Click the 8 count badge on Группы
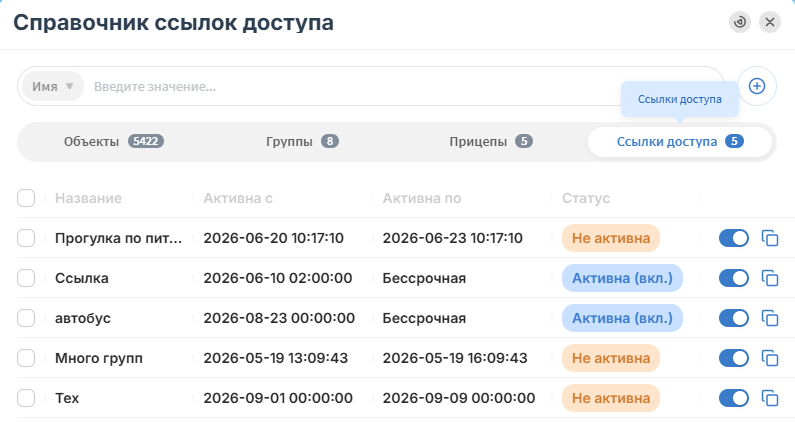Viewport: 795px width, 433px height. [330, 141]
